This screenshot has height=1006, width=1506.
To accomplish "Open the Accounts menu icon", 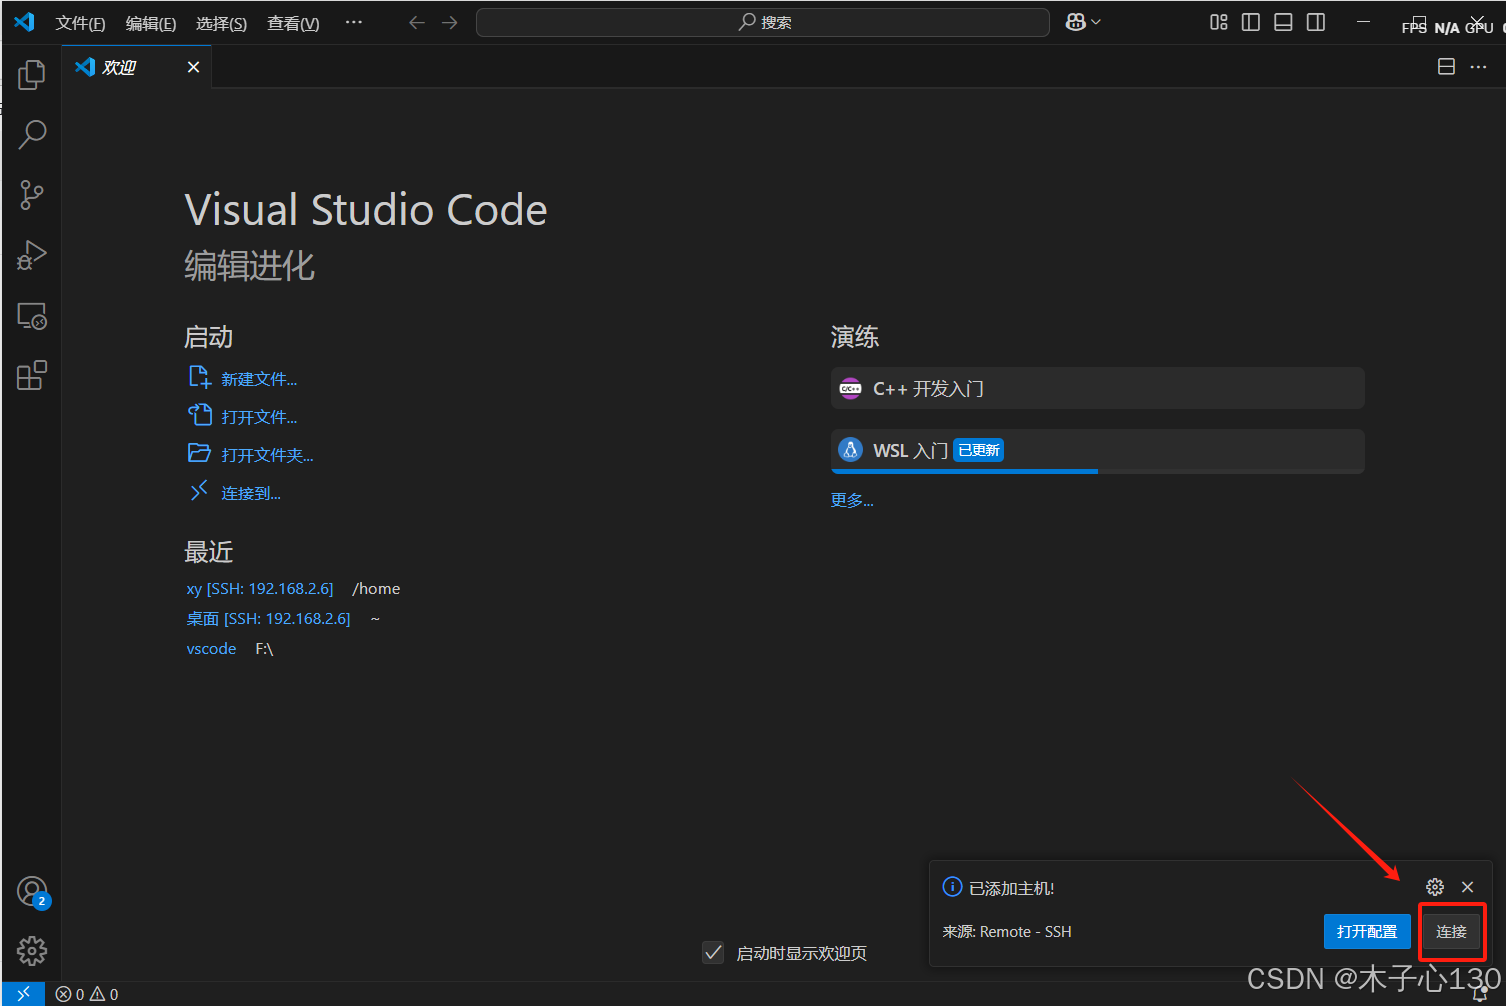I will pos(32,891).
